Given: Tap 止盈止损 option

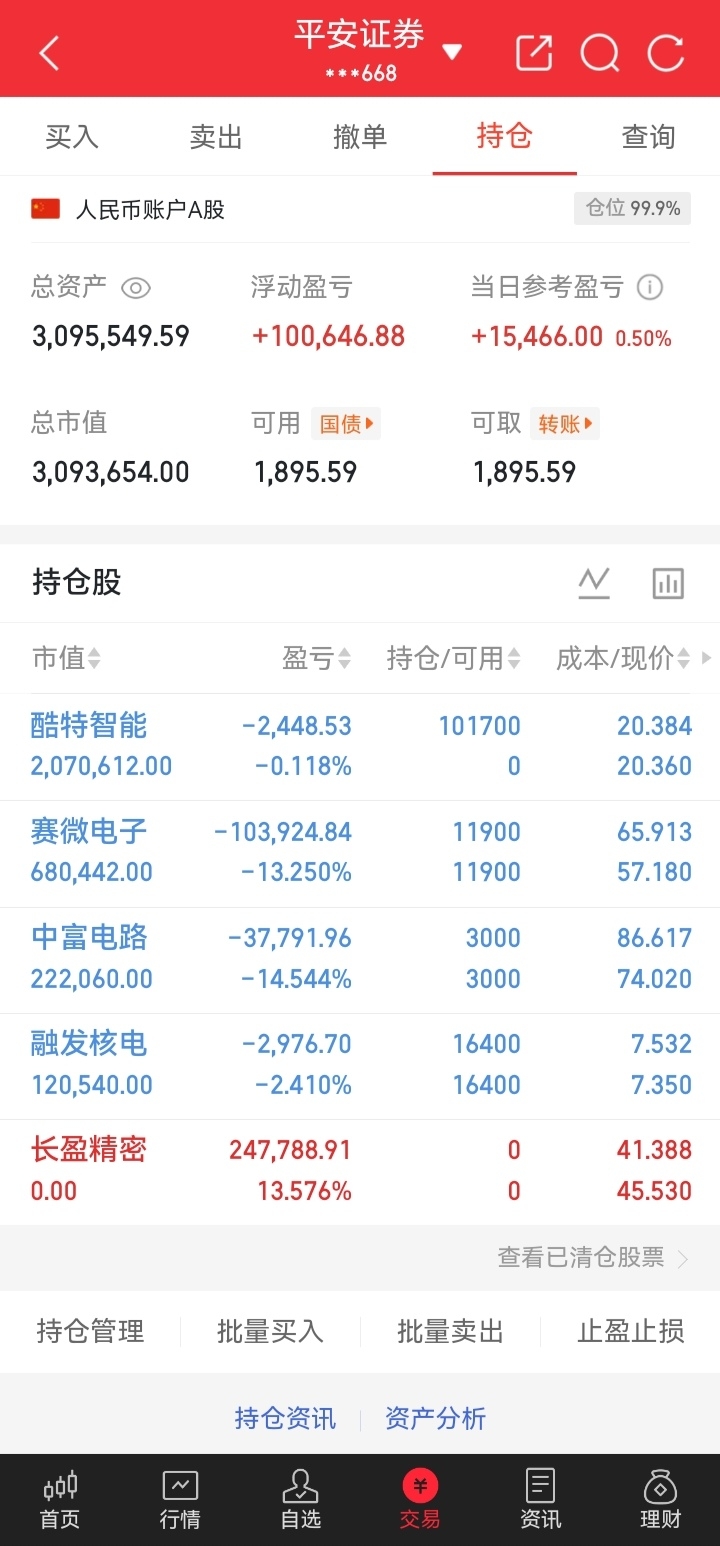Looking at the screenshot, I should click(630, 1331).
